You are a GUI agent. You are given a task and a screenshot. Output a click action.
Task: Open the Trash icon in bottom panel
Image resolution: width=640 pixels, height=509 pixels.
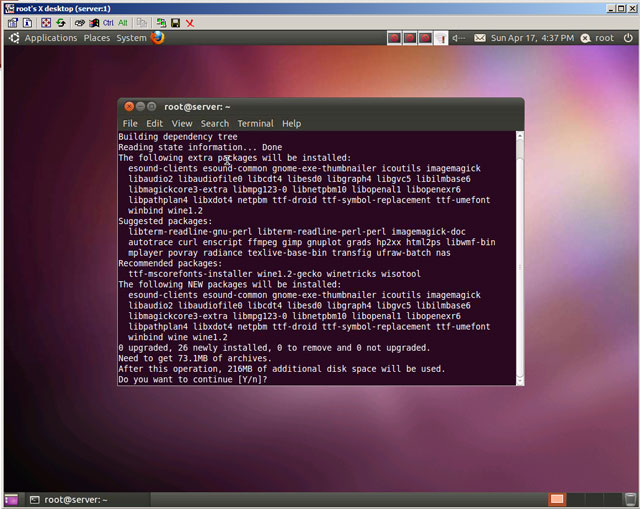pyautogui.click(x=630, y=499)
